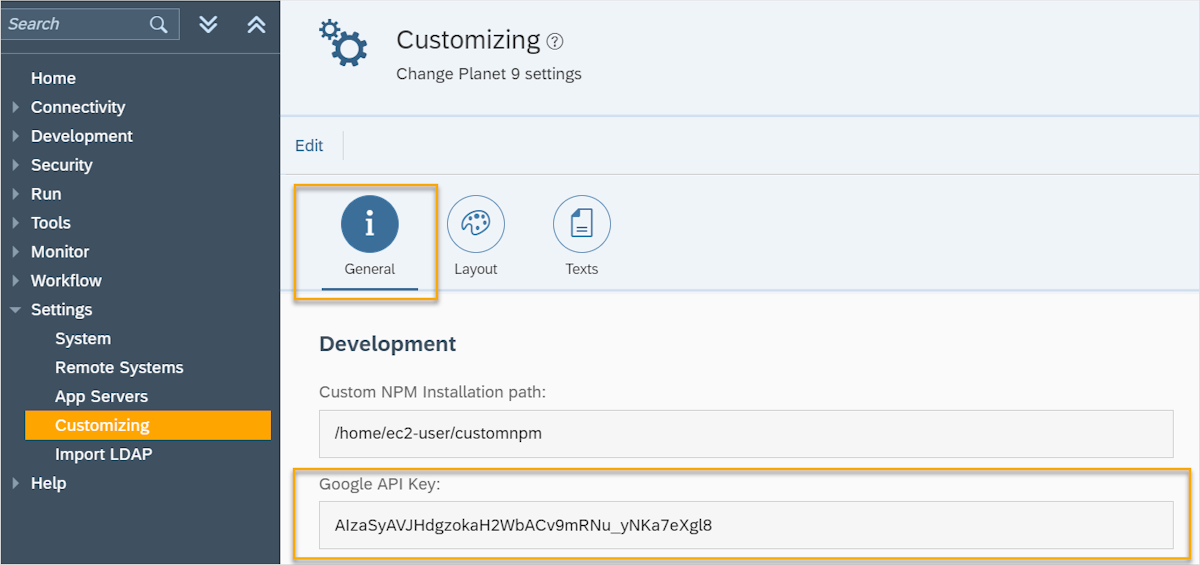This screenshot has width=1200, height=565.
Task: Open the Layout palette icon tab
Action: [x=476, y=225]
